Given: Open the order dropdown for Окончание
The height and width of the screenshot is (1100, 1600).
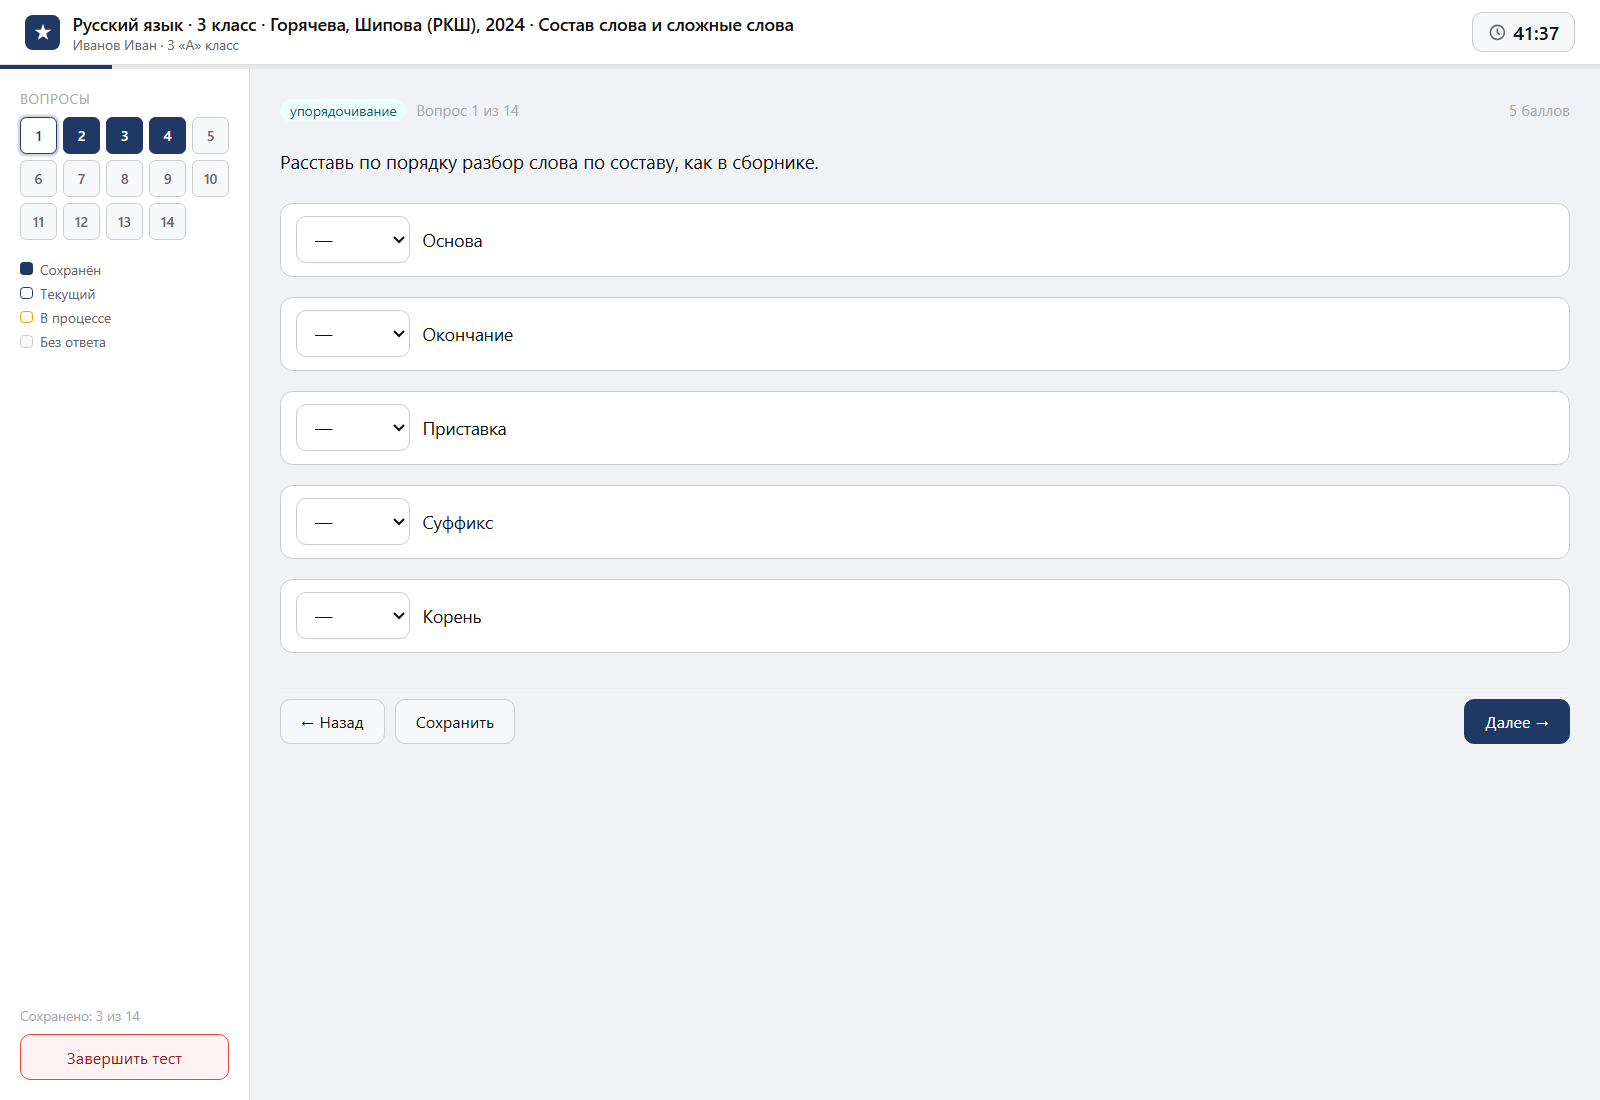Looking at the screenshot, I should (353, 334).
